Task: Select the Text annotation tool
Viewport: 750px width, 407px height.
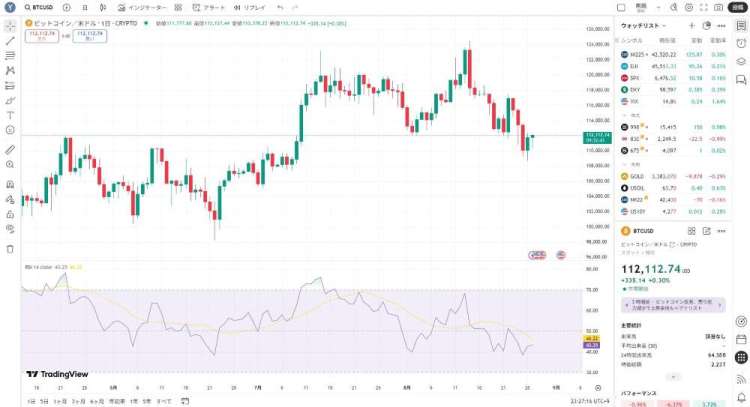Action: point(10,115)
